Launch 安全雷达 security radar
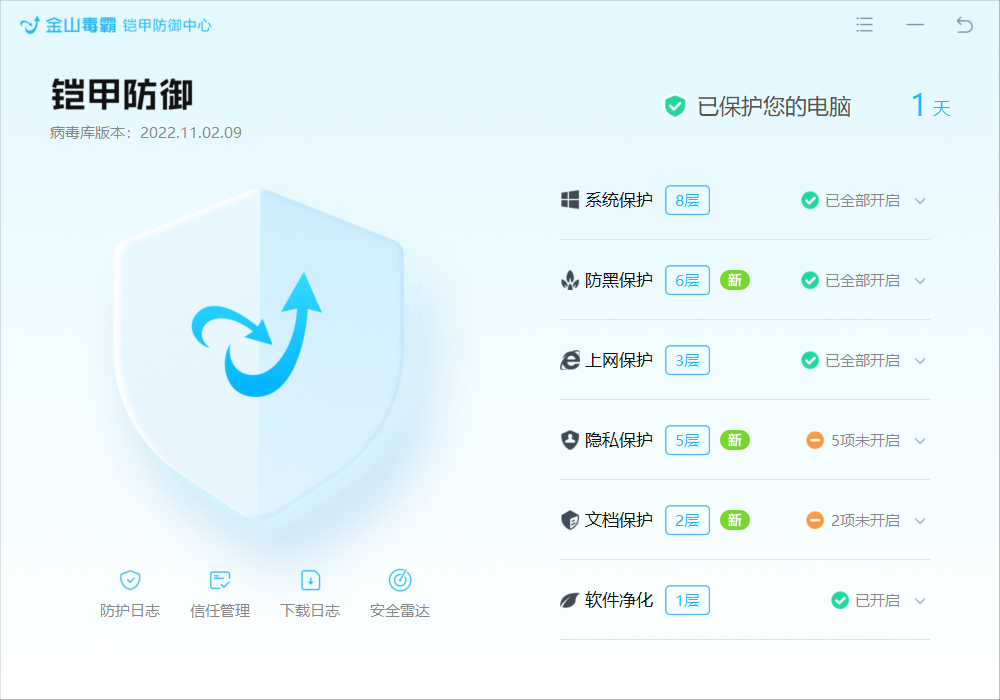 [x=399, y=592]
